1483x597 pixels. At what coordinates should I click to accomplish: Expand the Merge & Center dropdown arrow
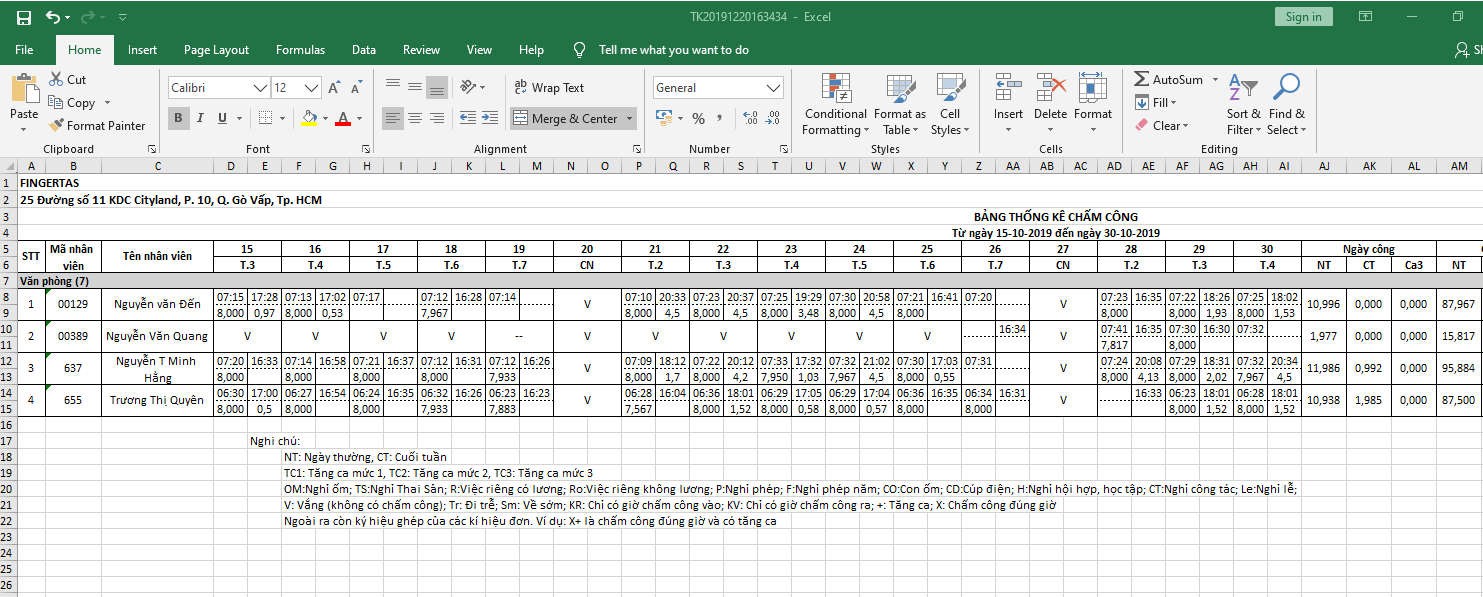(x=630, y=119)
